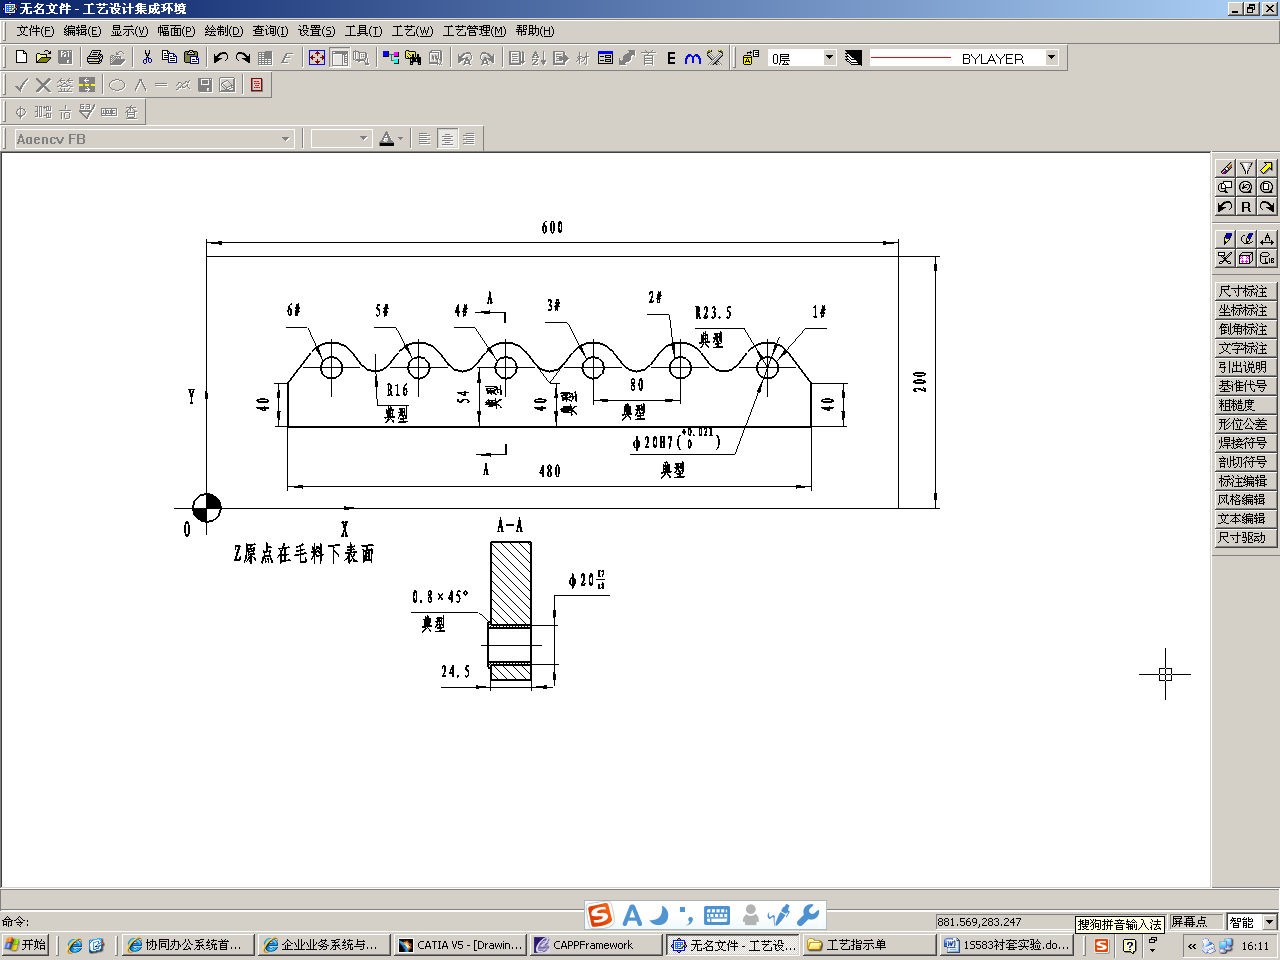Open the 帮助(H) menu
The height and width of the screenshot is (960, 1280).
pyautogui.click(x=535, y=31)
